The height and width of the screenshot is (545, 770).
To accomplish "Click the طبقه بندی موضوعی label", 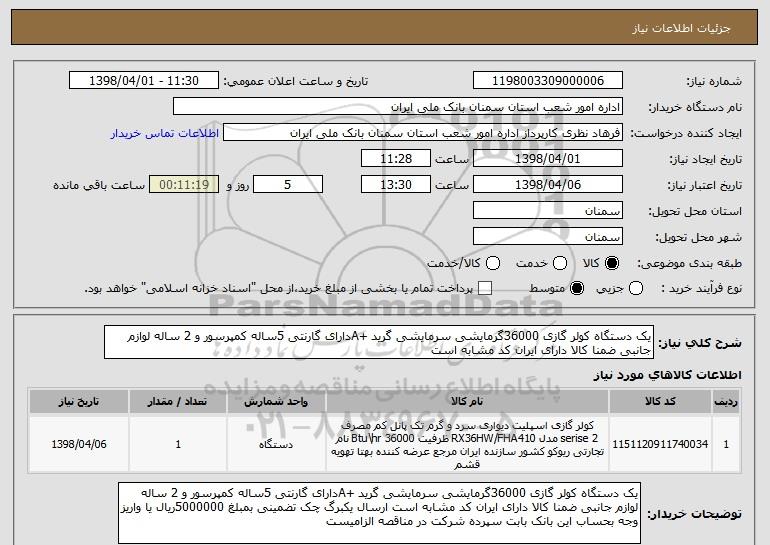I will pyautogui.click(x=689, y=264).
